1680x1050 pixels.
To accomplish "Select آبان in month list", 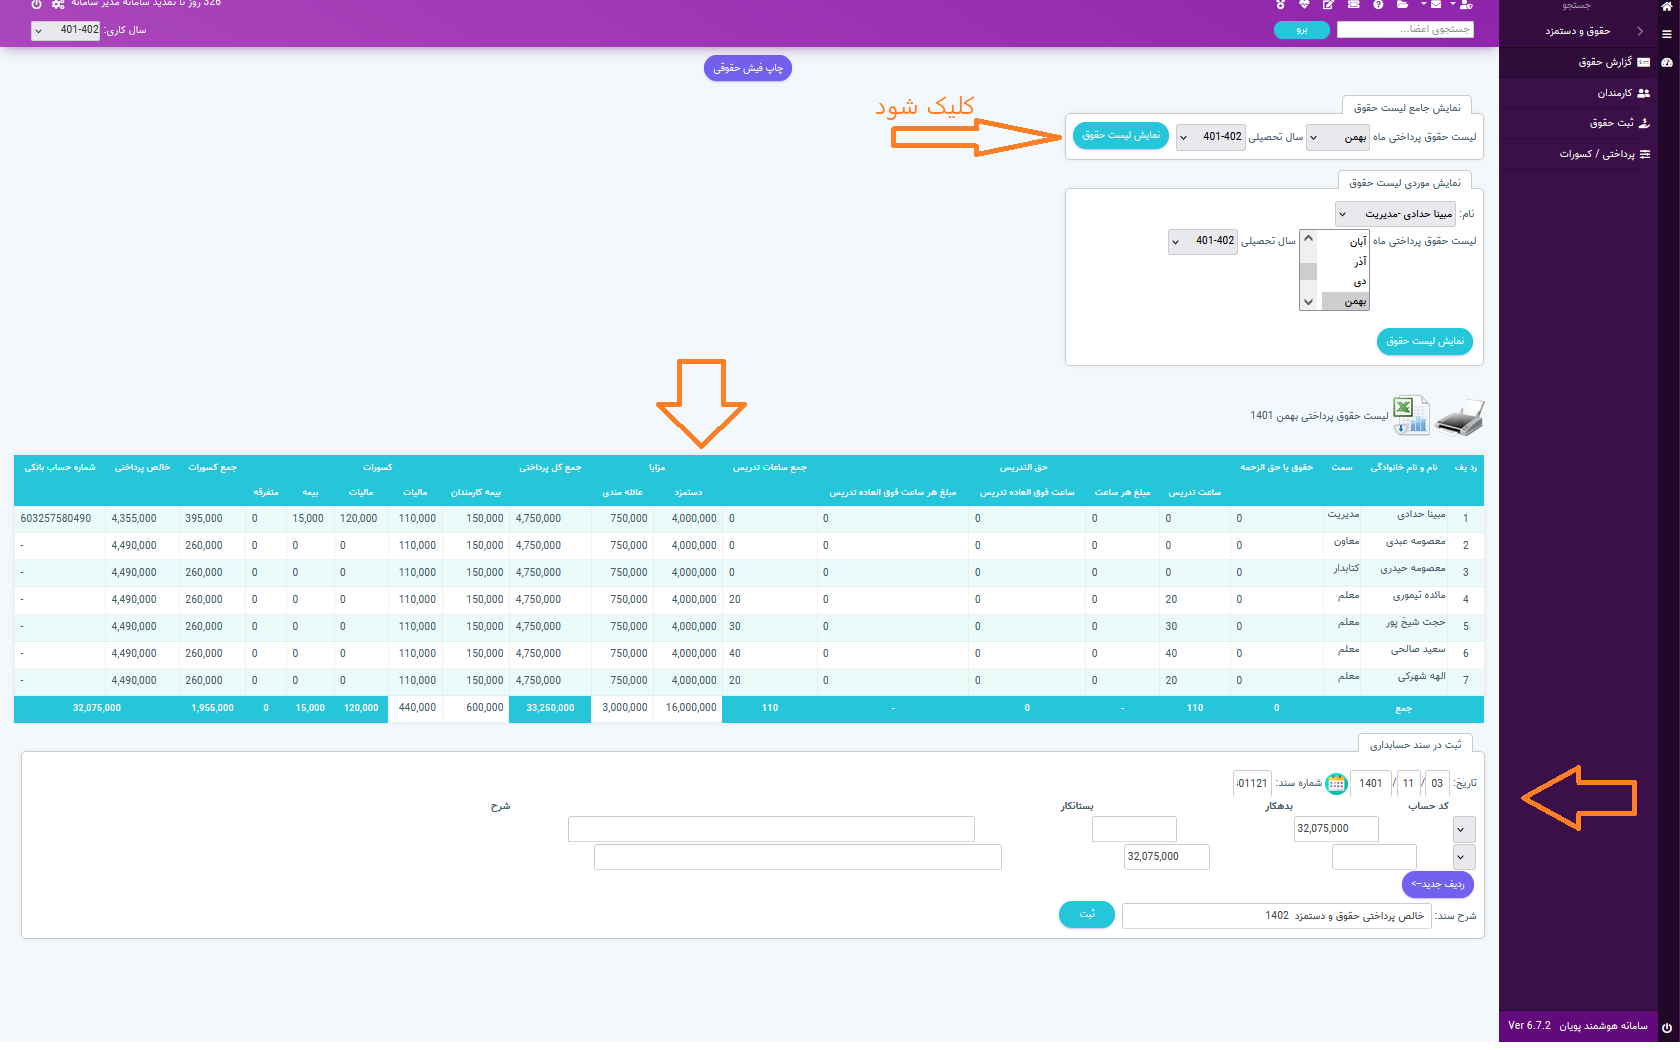I will 1343,242.
